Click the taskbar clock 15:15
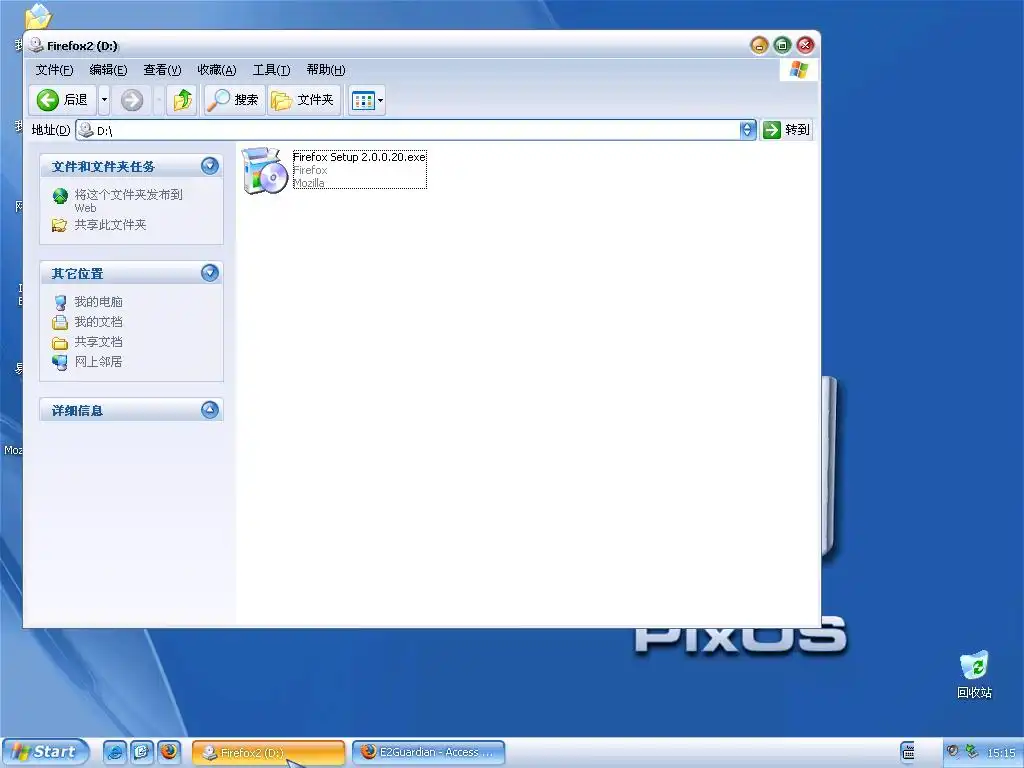Image resolution: width=1024 pixels, height=768 pixels. [x=1000, y=753]
